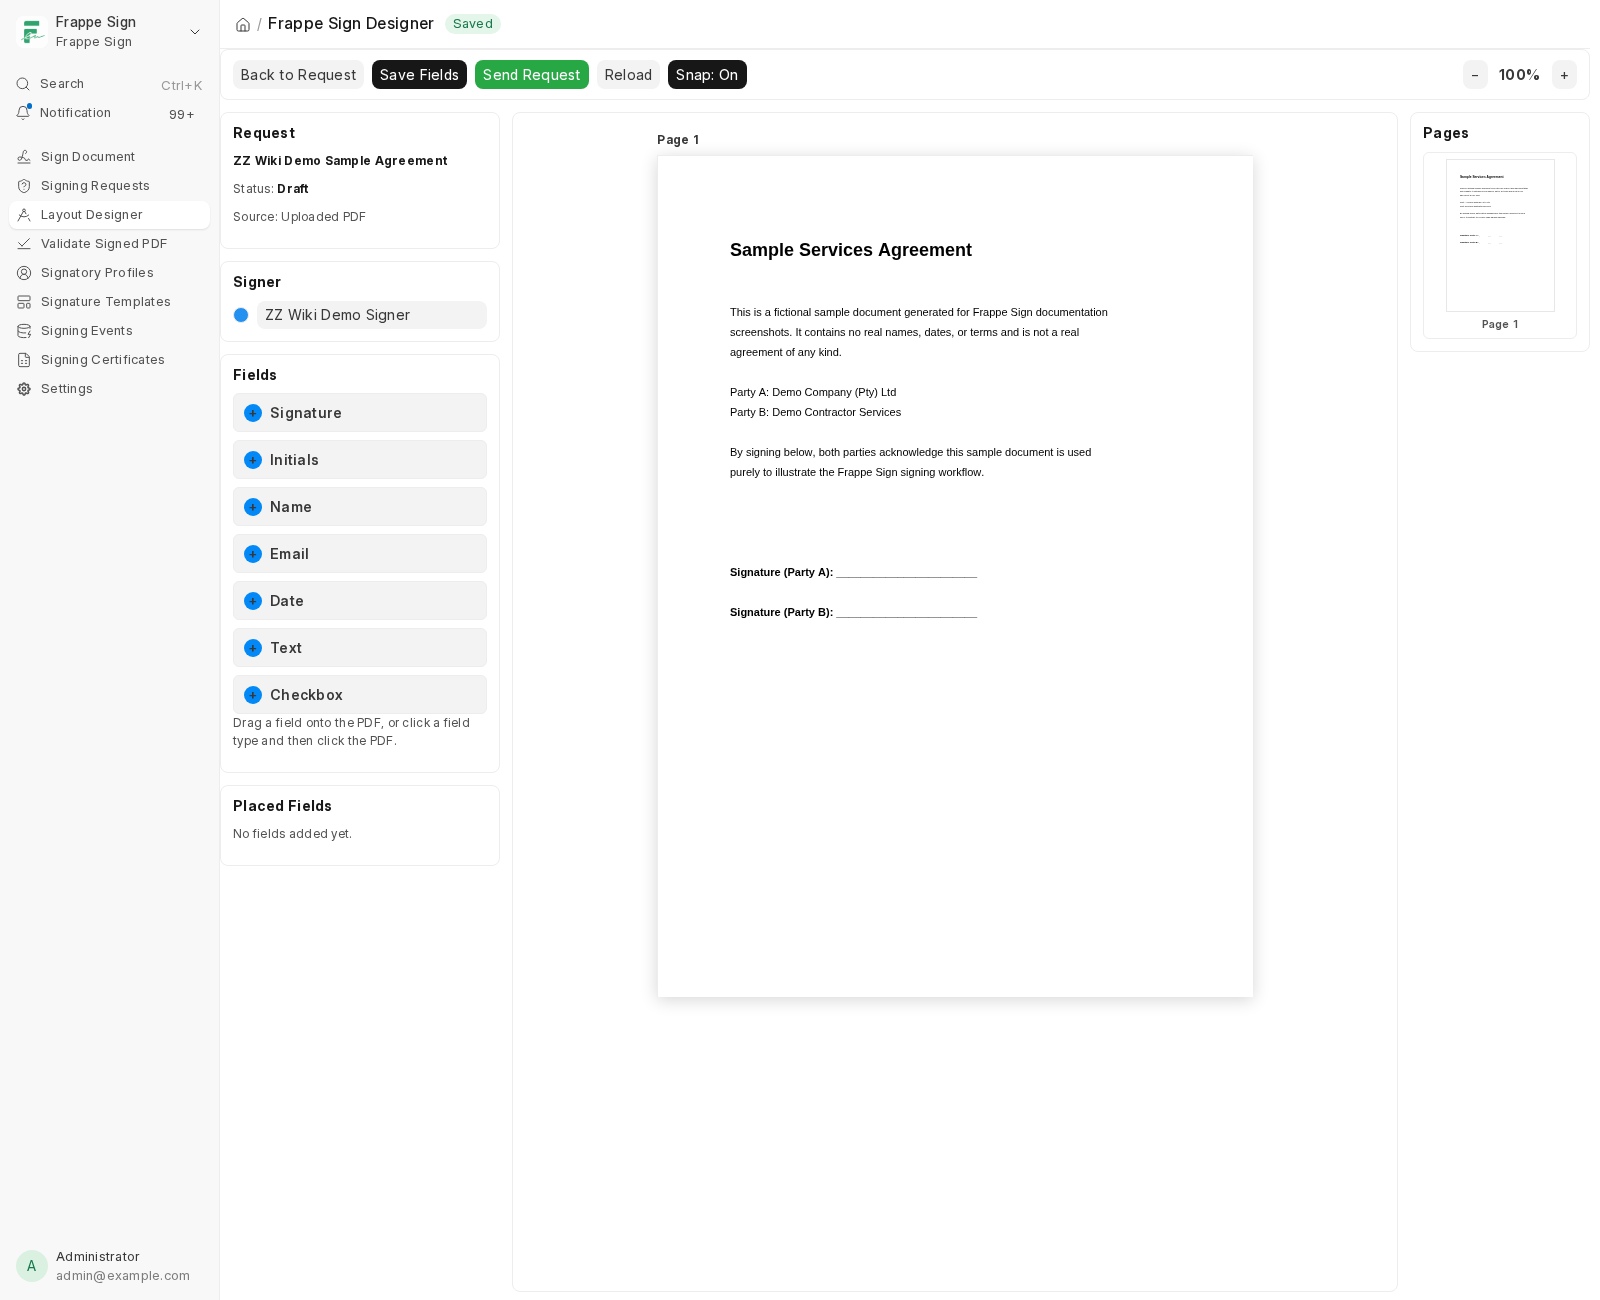Image resolution: width=1600 pixels, height=1300 pixels.
Task: Click the plus icon beside Text field
Action: point(253,648)
